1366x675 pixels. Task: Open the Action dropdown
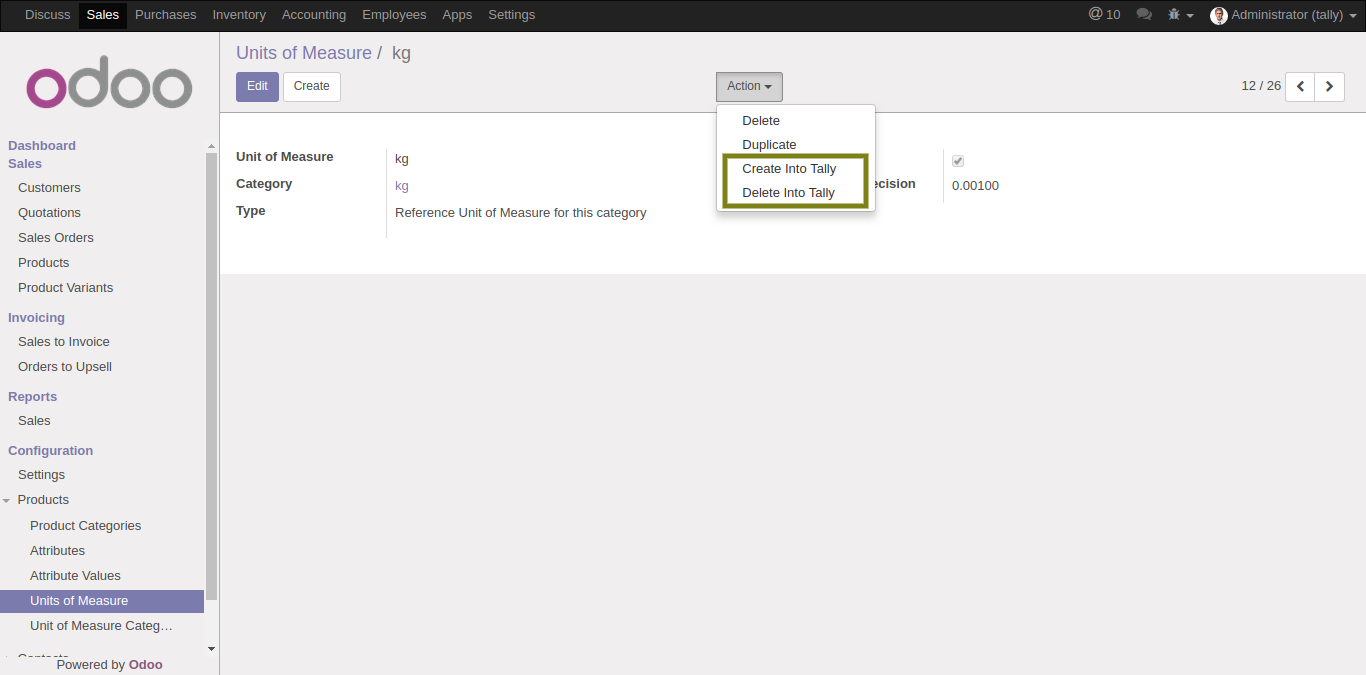pos(749,86)
